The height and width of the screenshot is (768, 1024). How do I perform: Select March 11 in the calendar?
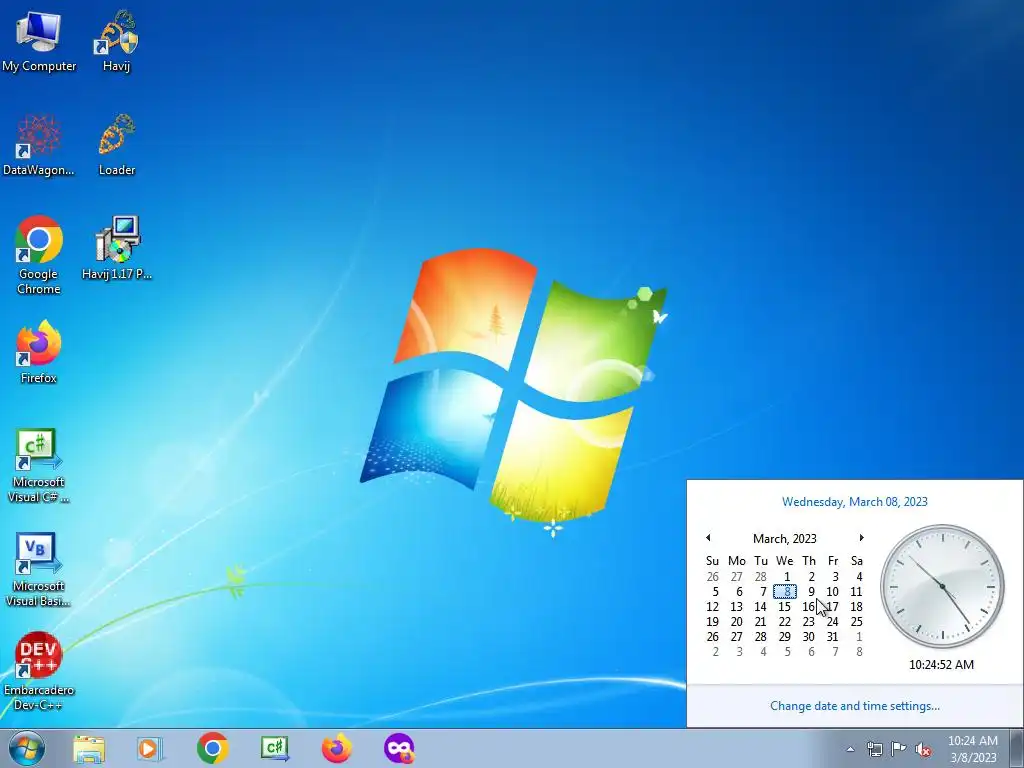point(856,592)
